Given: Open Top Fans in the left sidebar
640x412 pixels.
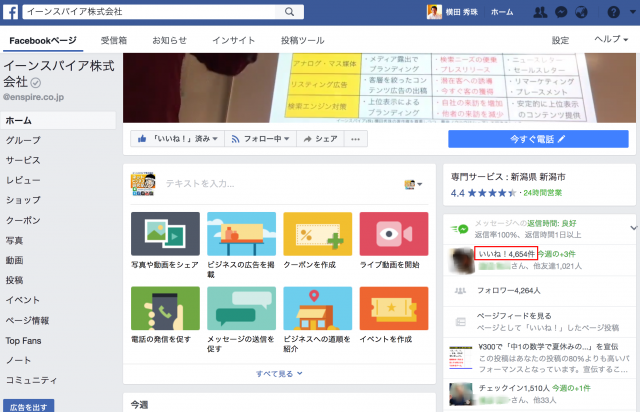Looking at the screenshot, I should point(23,341).
